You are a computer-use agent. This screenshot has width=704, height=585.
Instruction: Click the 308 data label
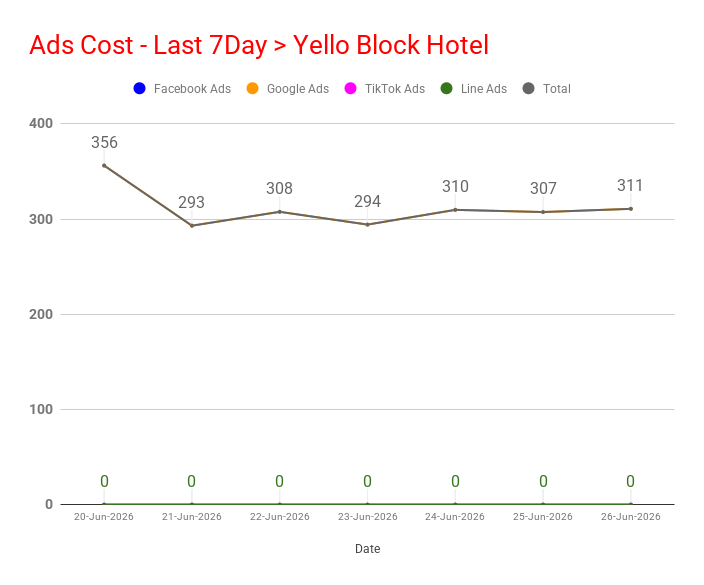(x=279, y=188)
